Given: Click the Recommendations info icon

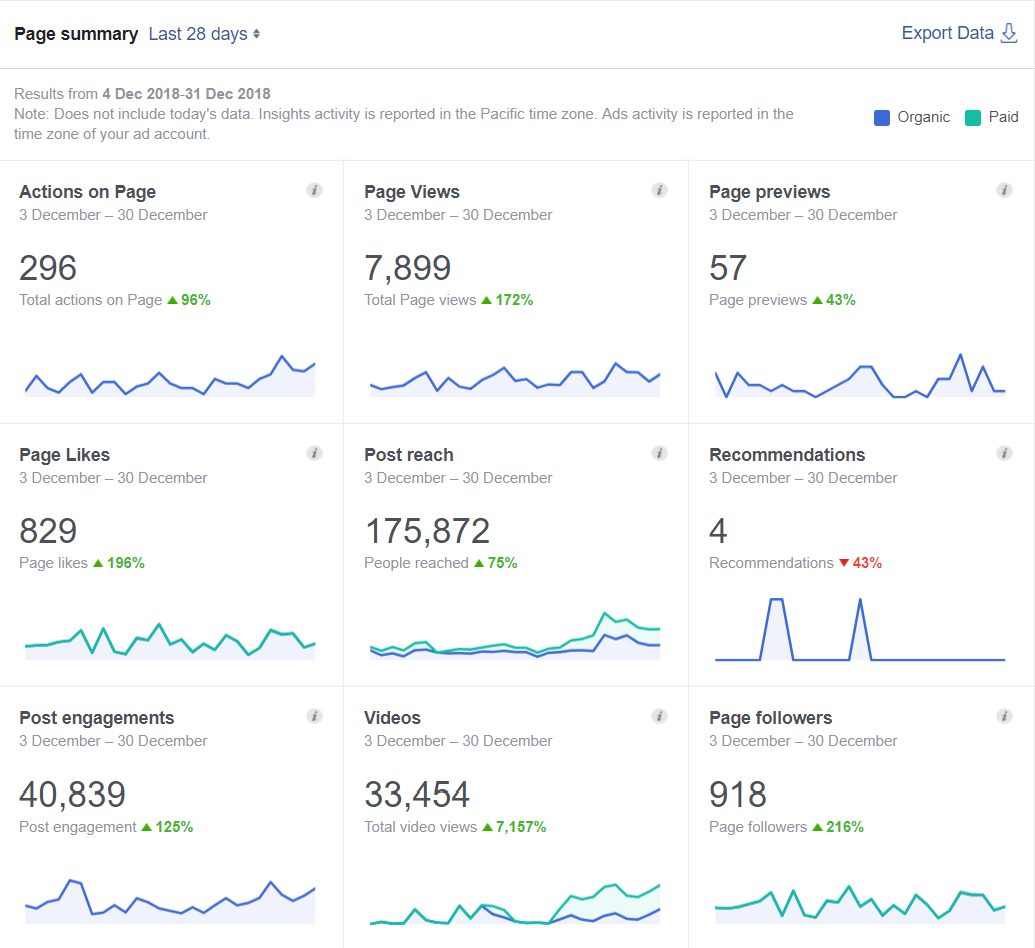Looking at the screenshot, I should tap(1004, 453).
